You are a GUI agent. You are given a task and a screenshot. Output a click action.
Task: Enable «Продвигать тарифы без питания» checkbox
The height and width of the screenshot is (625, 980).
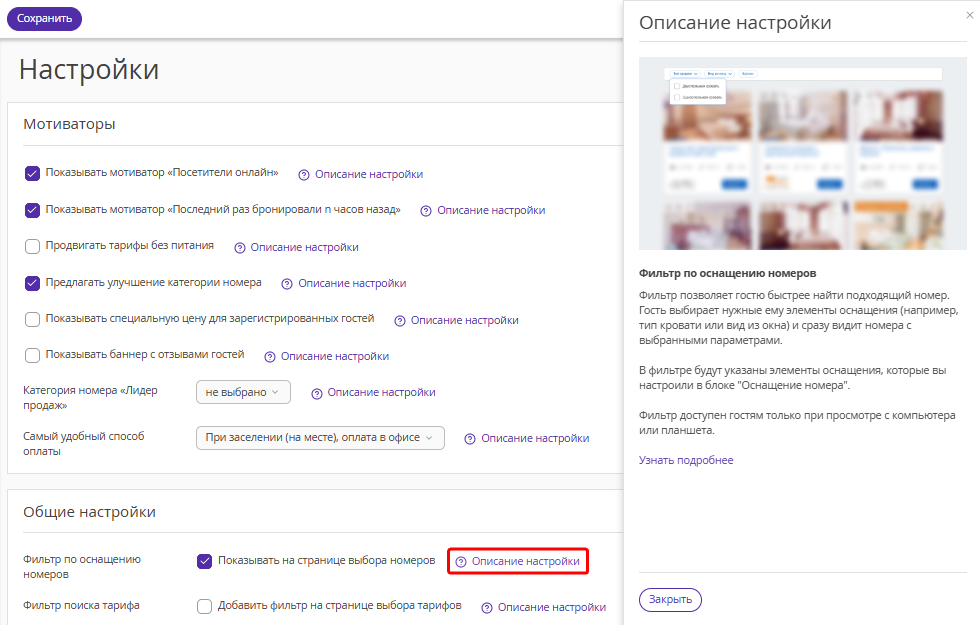pyautogui.click(x=32, y=246)
